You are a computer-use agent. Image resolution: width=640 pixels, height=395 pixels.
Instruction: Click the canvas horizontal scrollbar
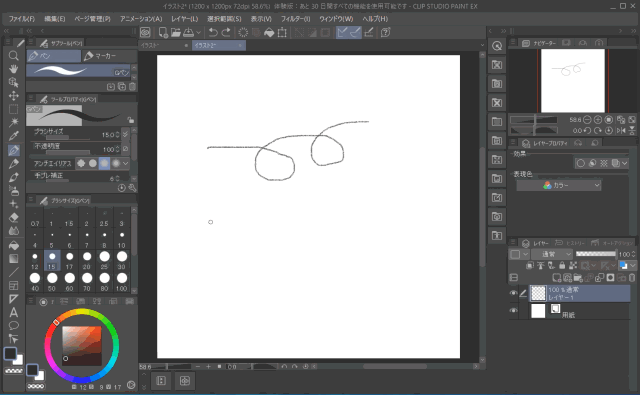[x=395, y=366]
